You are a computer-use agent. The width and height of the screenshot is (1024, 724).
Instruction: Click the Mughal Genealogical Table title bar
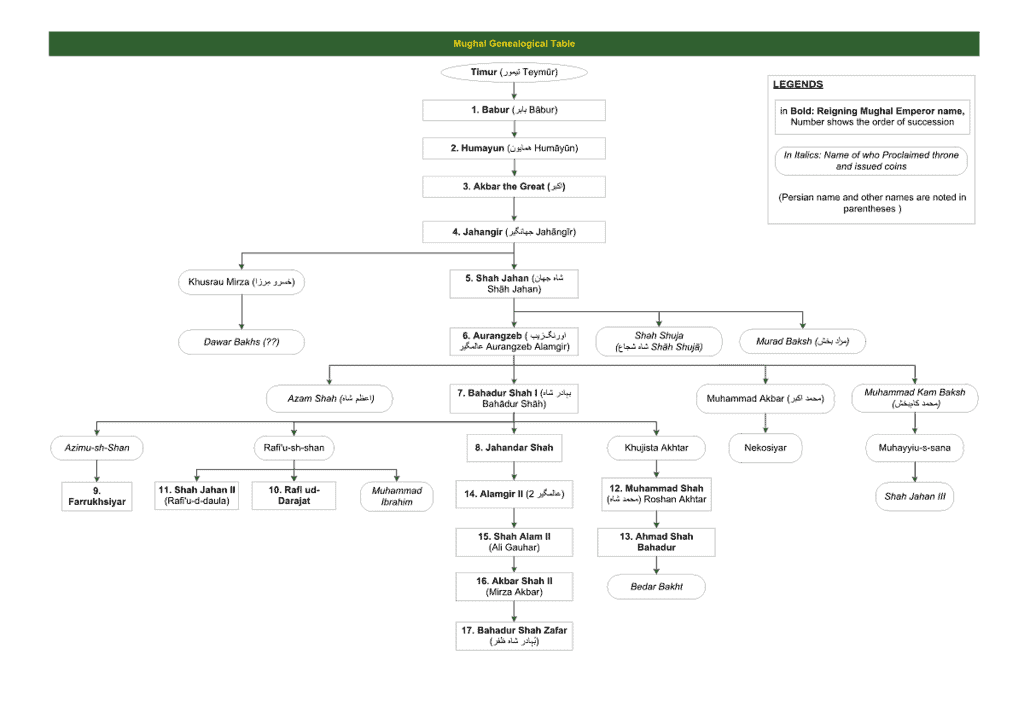(x=514, y=44)
